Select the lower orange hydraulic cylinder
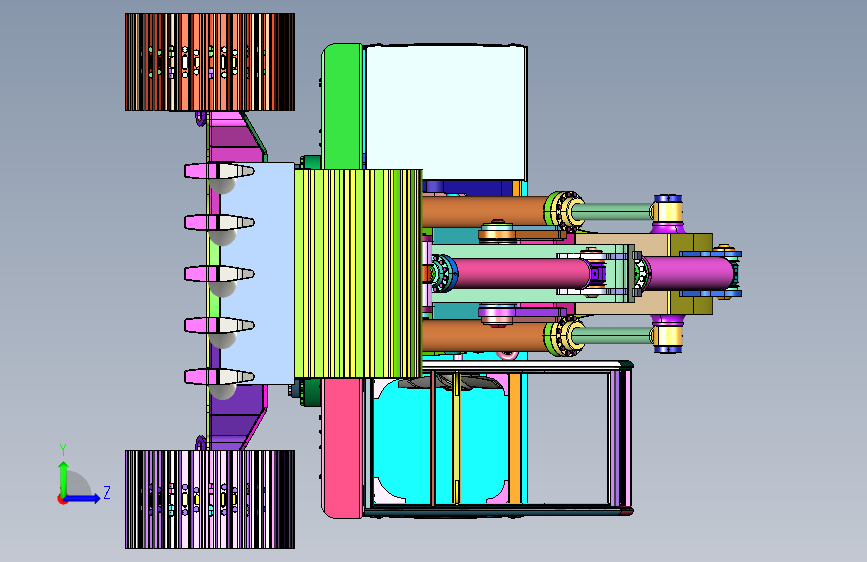 point(484,336)
